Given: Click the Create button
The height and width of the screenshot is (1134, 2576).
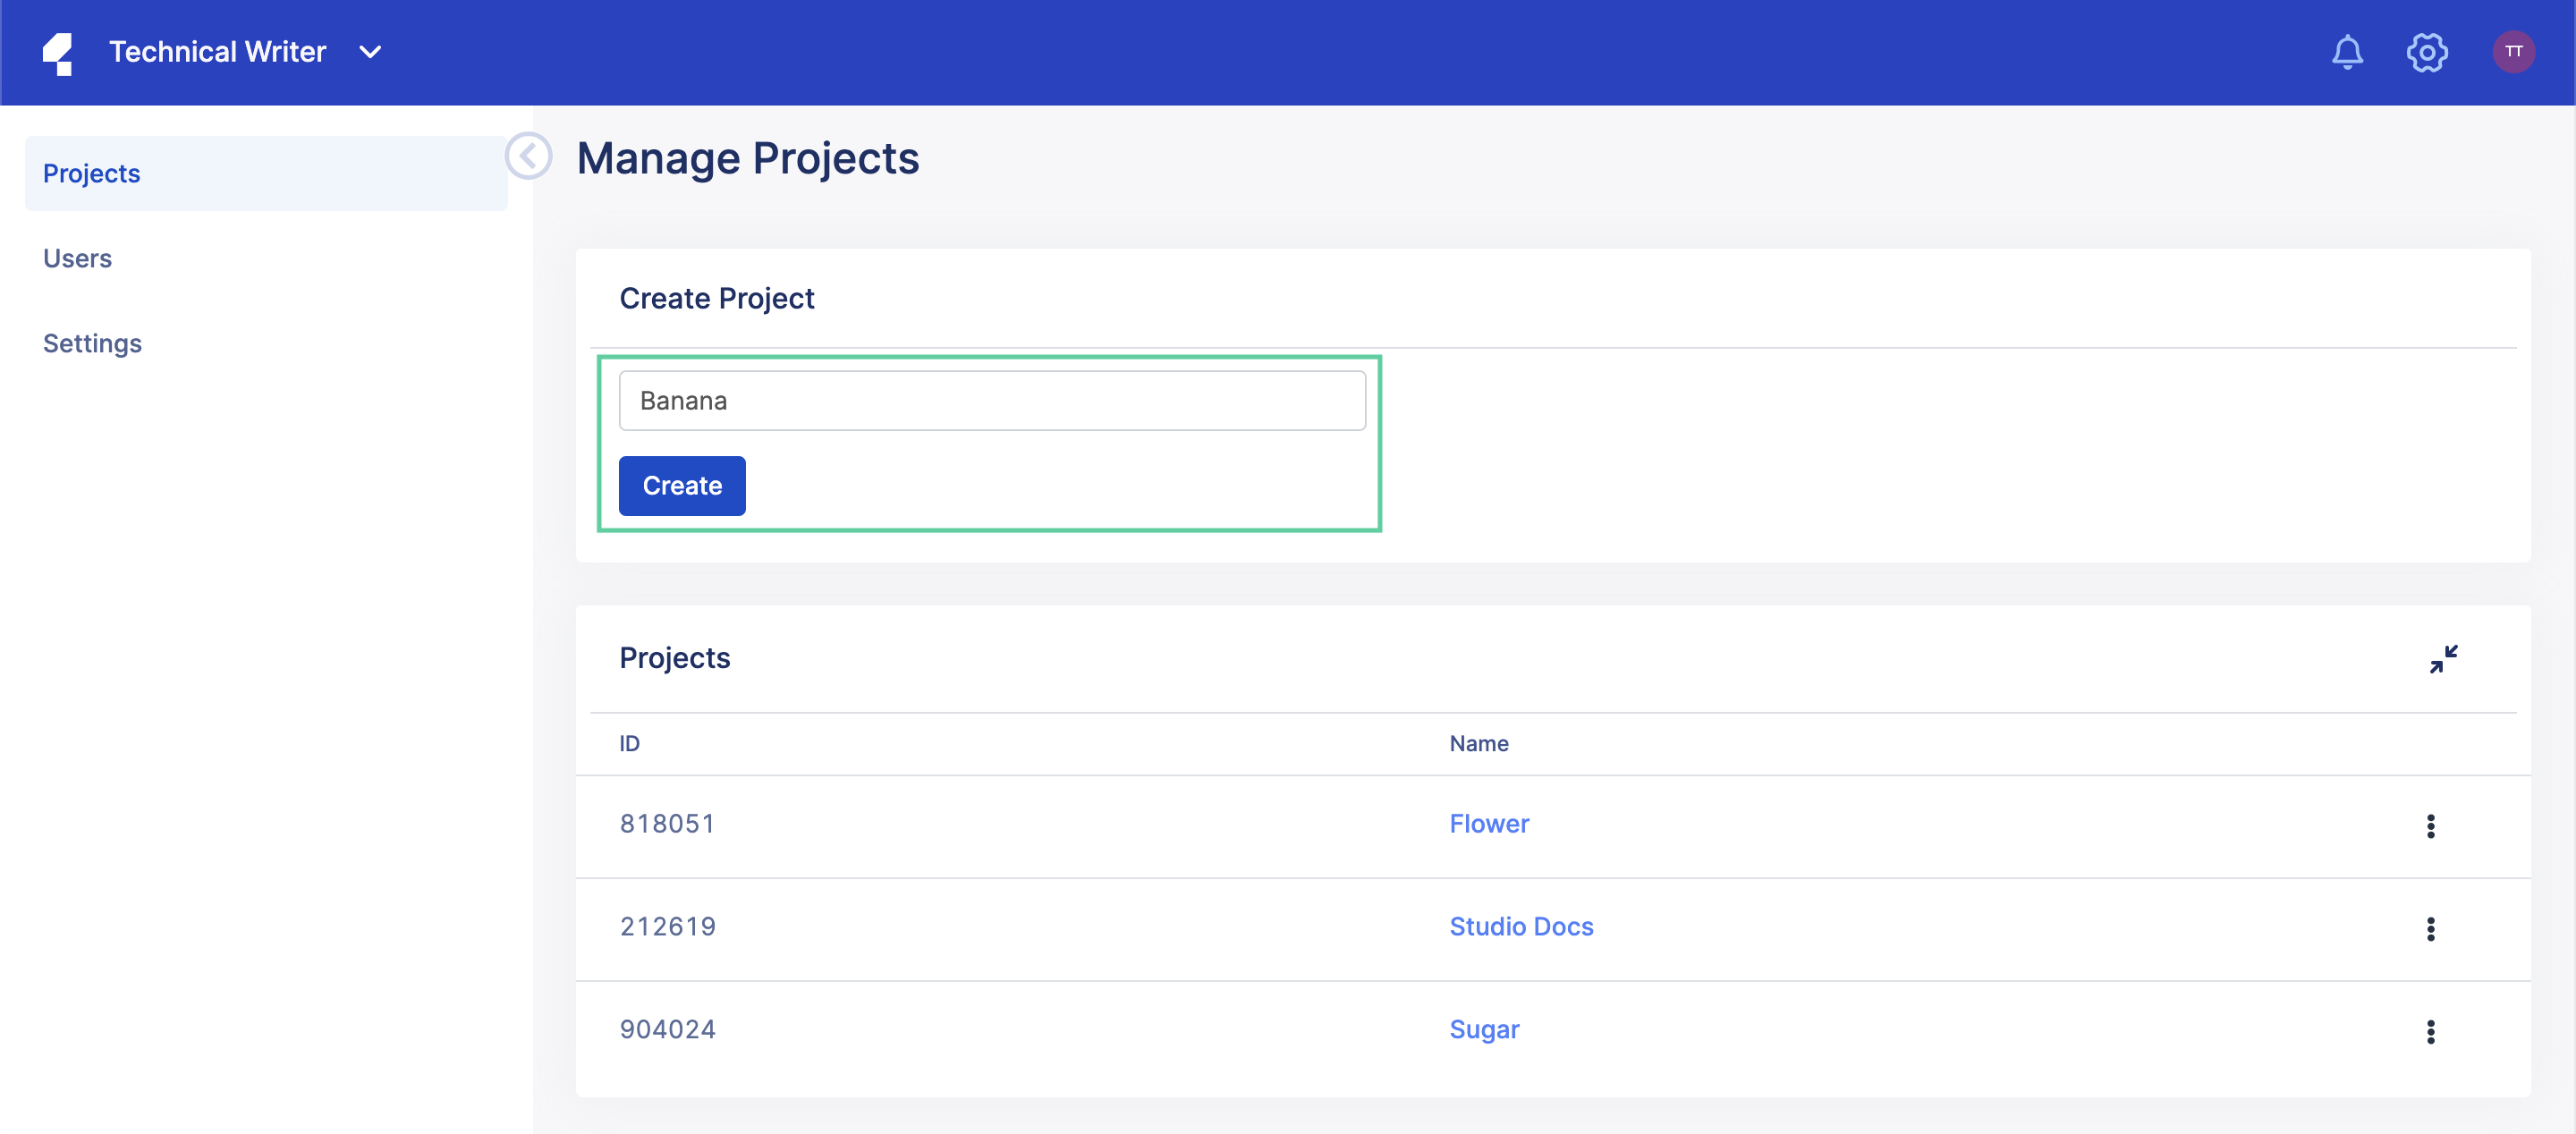Looking at the screenshot, I should 682,485.
